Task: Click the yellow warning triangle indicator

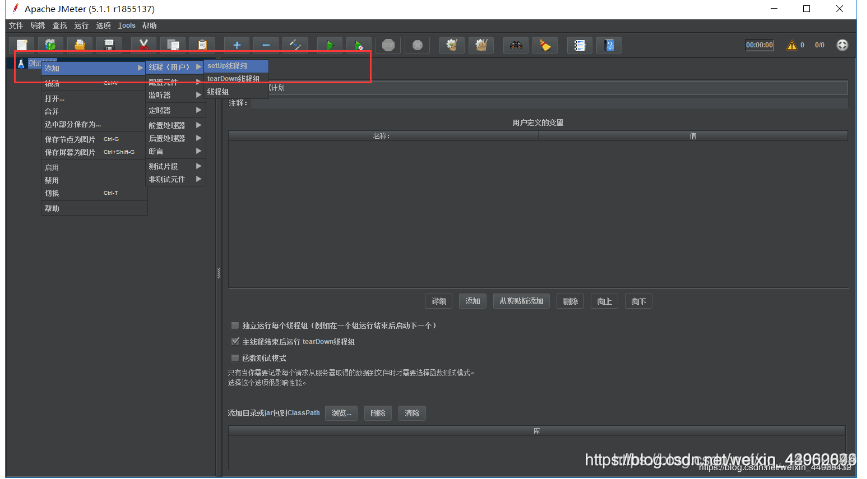Action: click(x=792, y=45)
